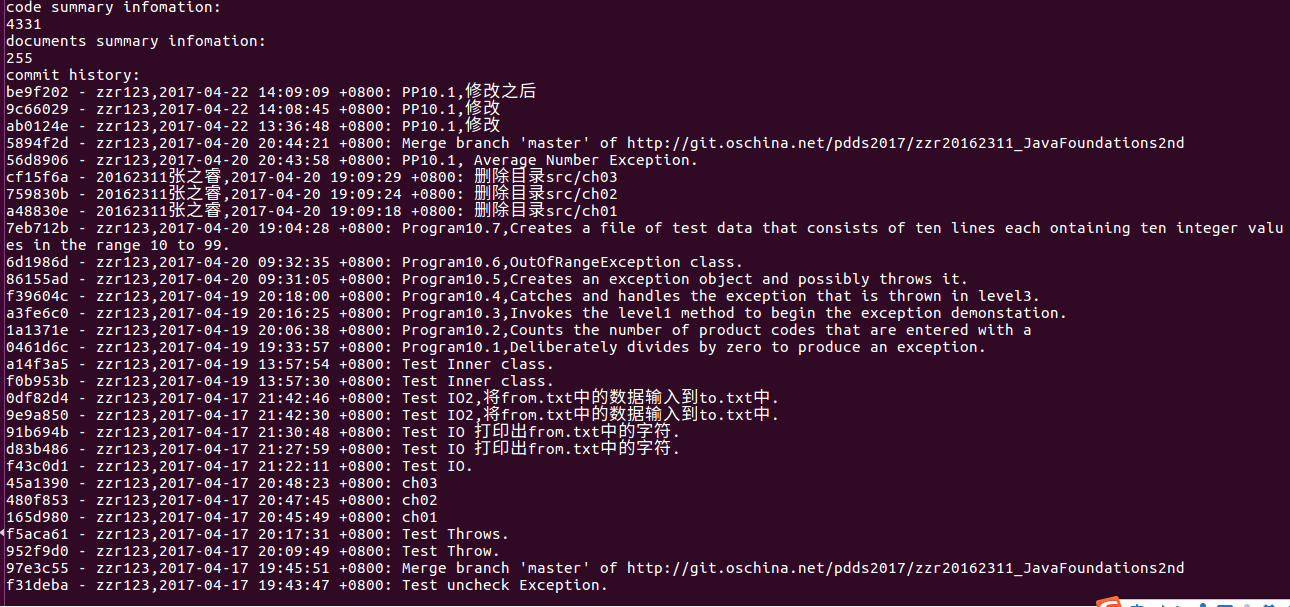Open the git.oschina.net URL in commit 5894f2d

(905, 143)
